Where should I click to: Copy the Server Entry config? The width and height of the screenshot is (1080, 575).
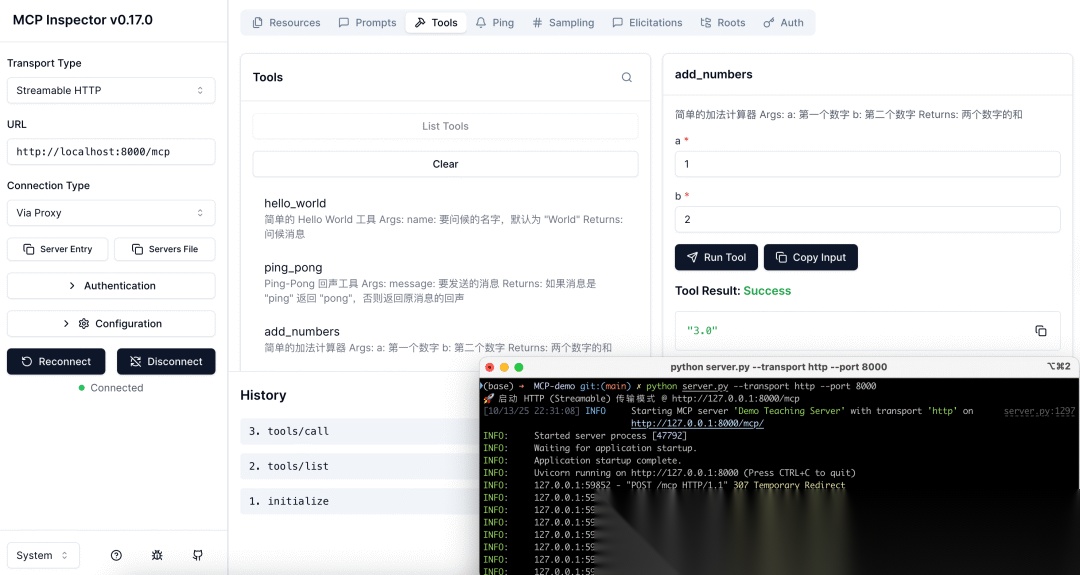click(57, 249)
